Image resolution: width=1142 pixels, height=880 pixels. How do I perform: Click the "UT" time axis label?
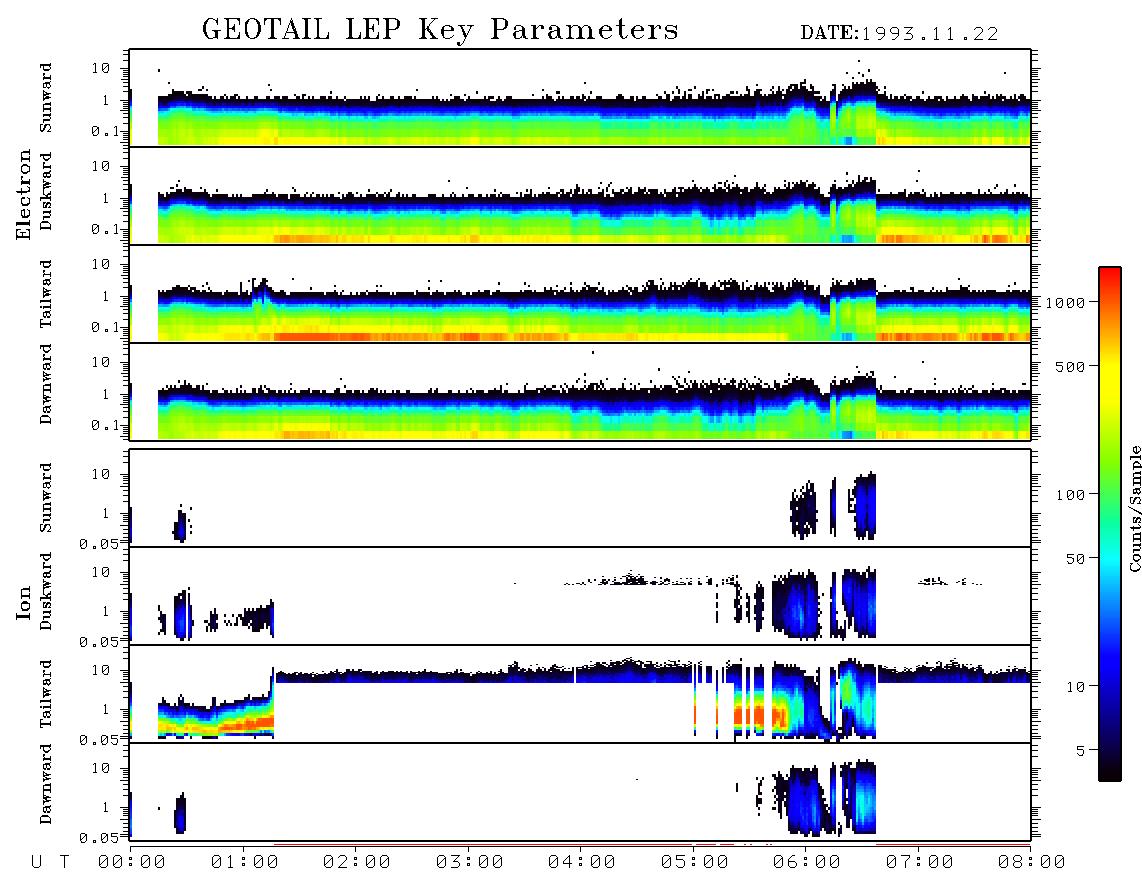(x=50, y=862)
